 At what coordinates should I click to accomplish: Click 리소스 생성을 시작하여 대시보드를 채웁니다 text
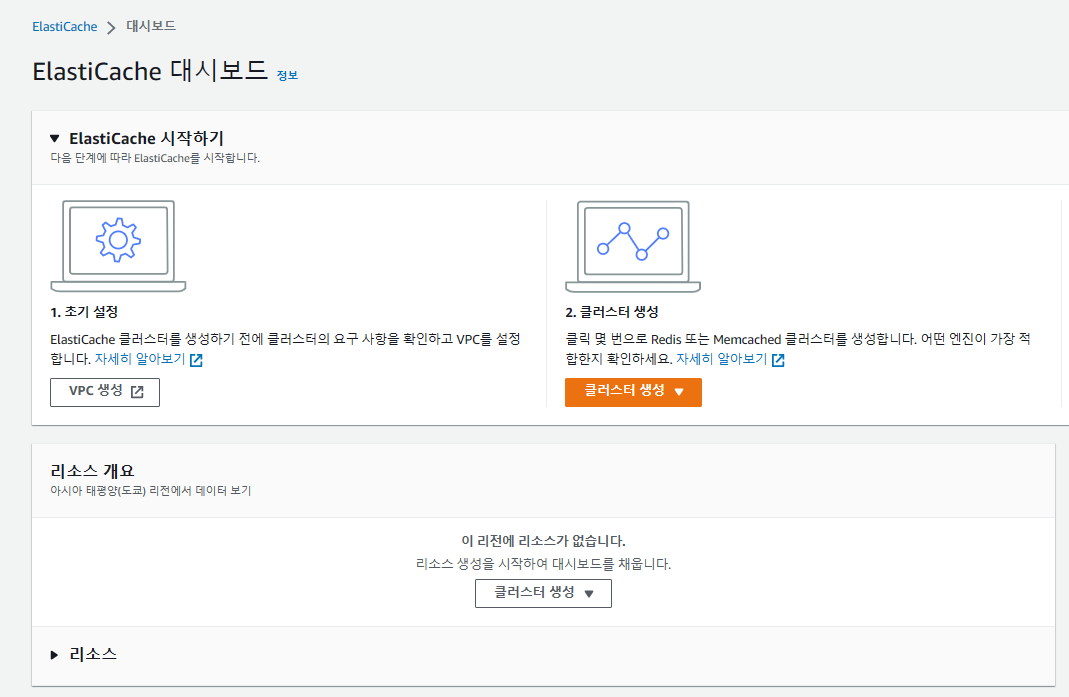(x=543, y=564)
